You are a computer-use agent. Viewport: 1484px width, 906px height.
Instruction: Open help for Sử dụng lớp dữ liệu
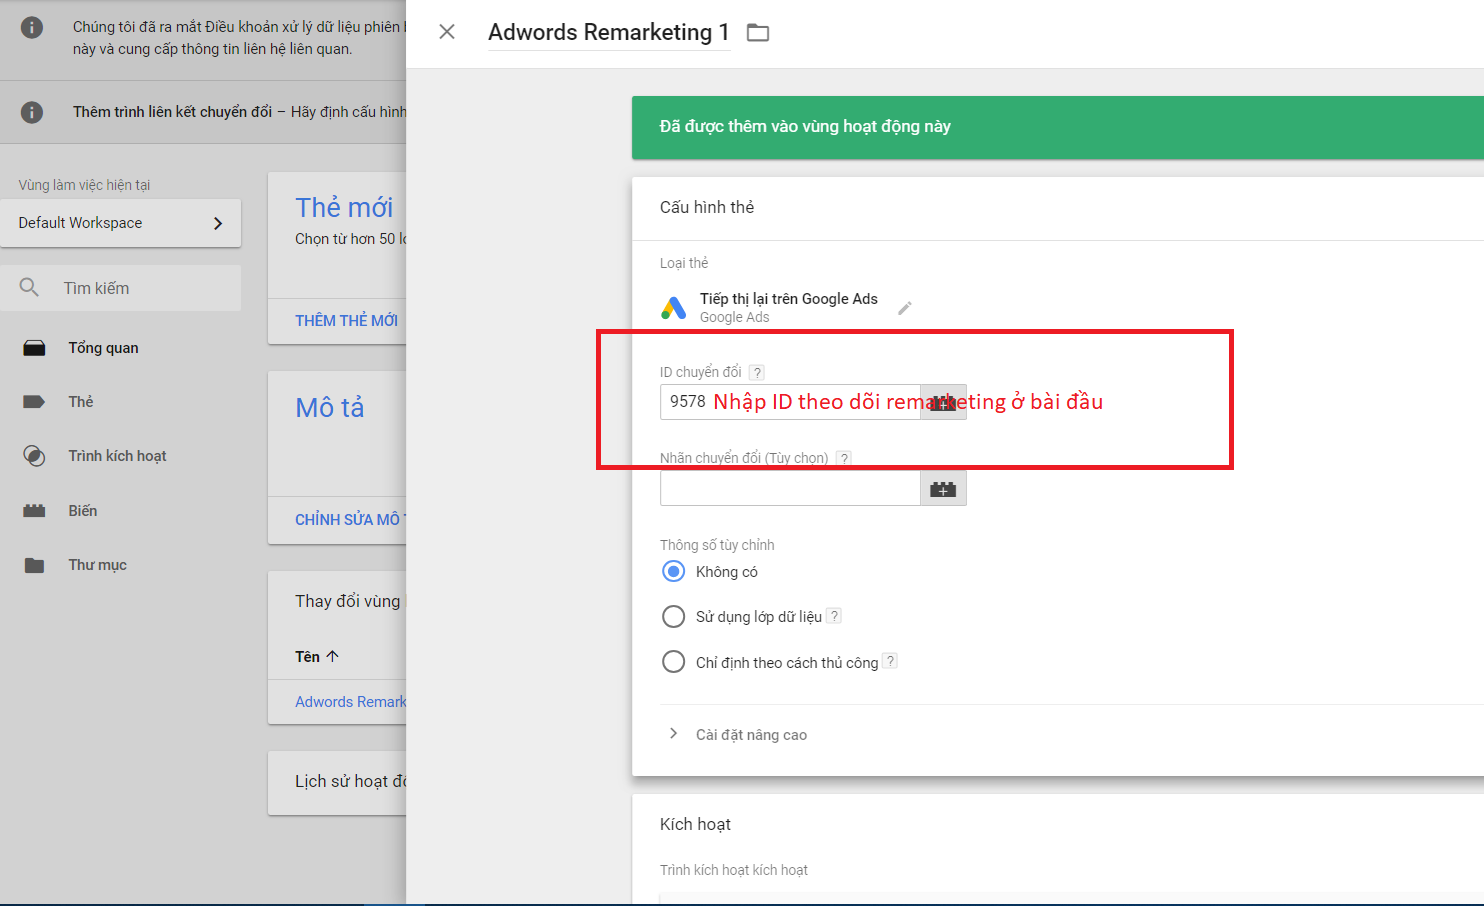coord(834,616)
